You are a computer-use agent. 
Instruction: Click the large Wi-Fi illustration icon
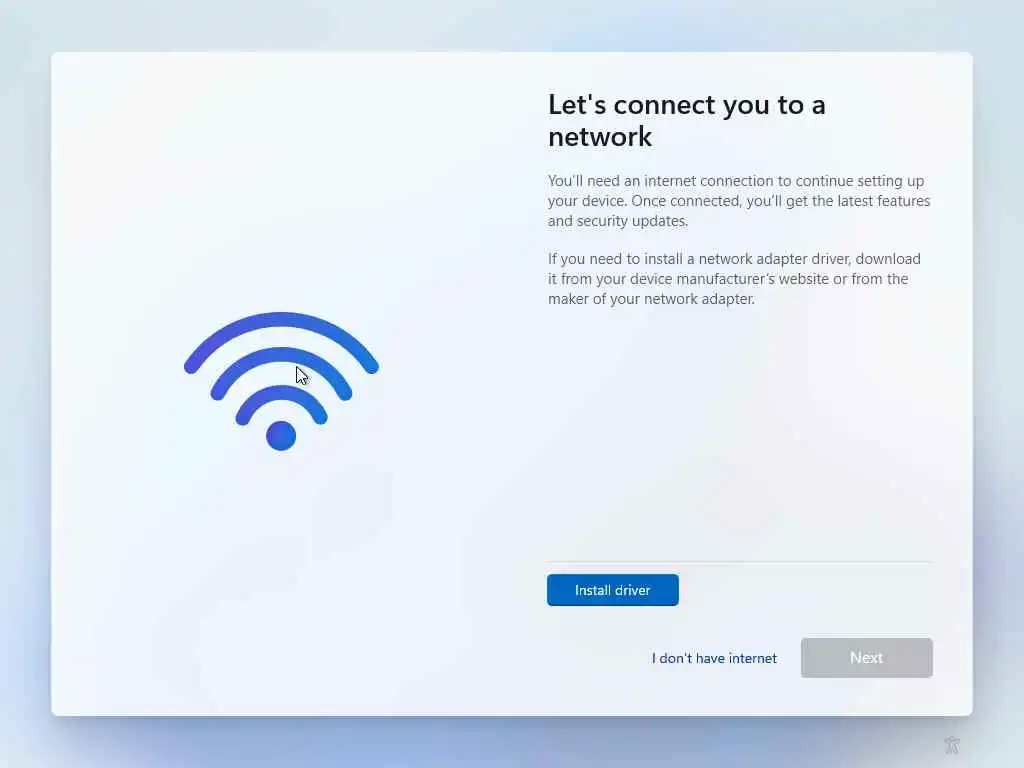(x=281, y=381)
